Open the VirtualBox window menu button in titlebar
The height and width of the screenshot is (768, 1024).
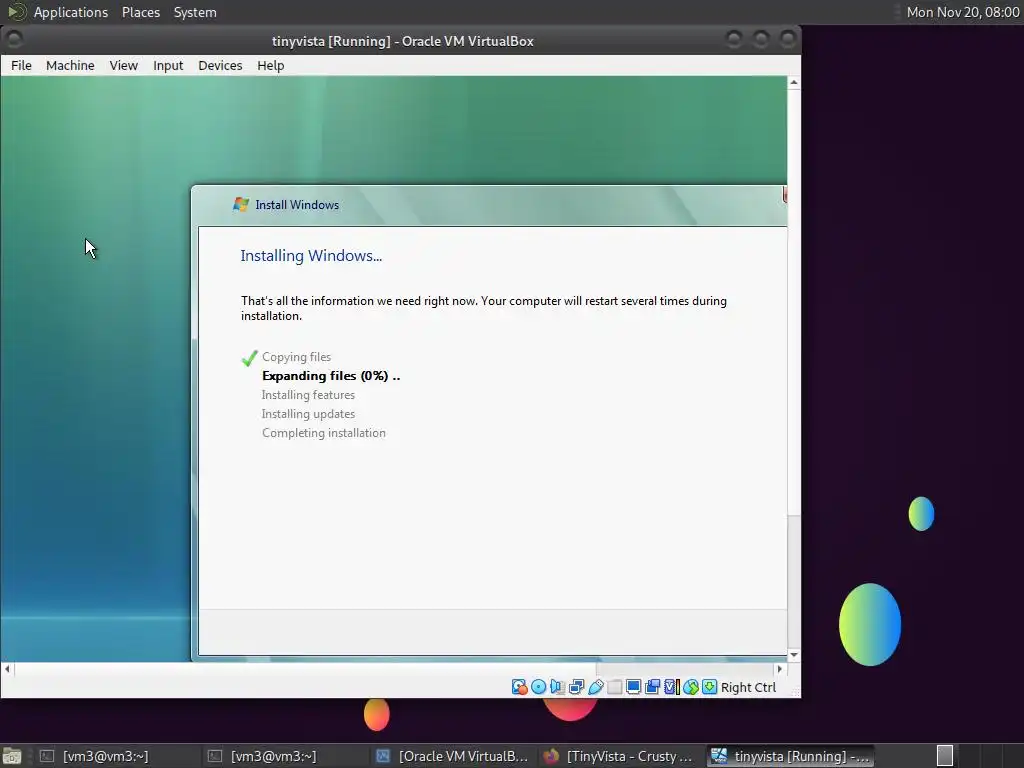tap(14, 39)
